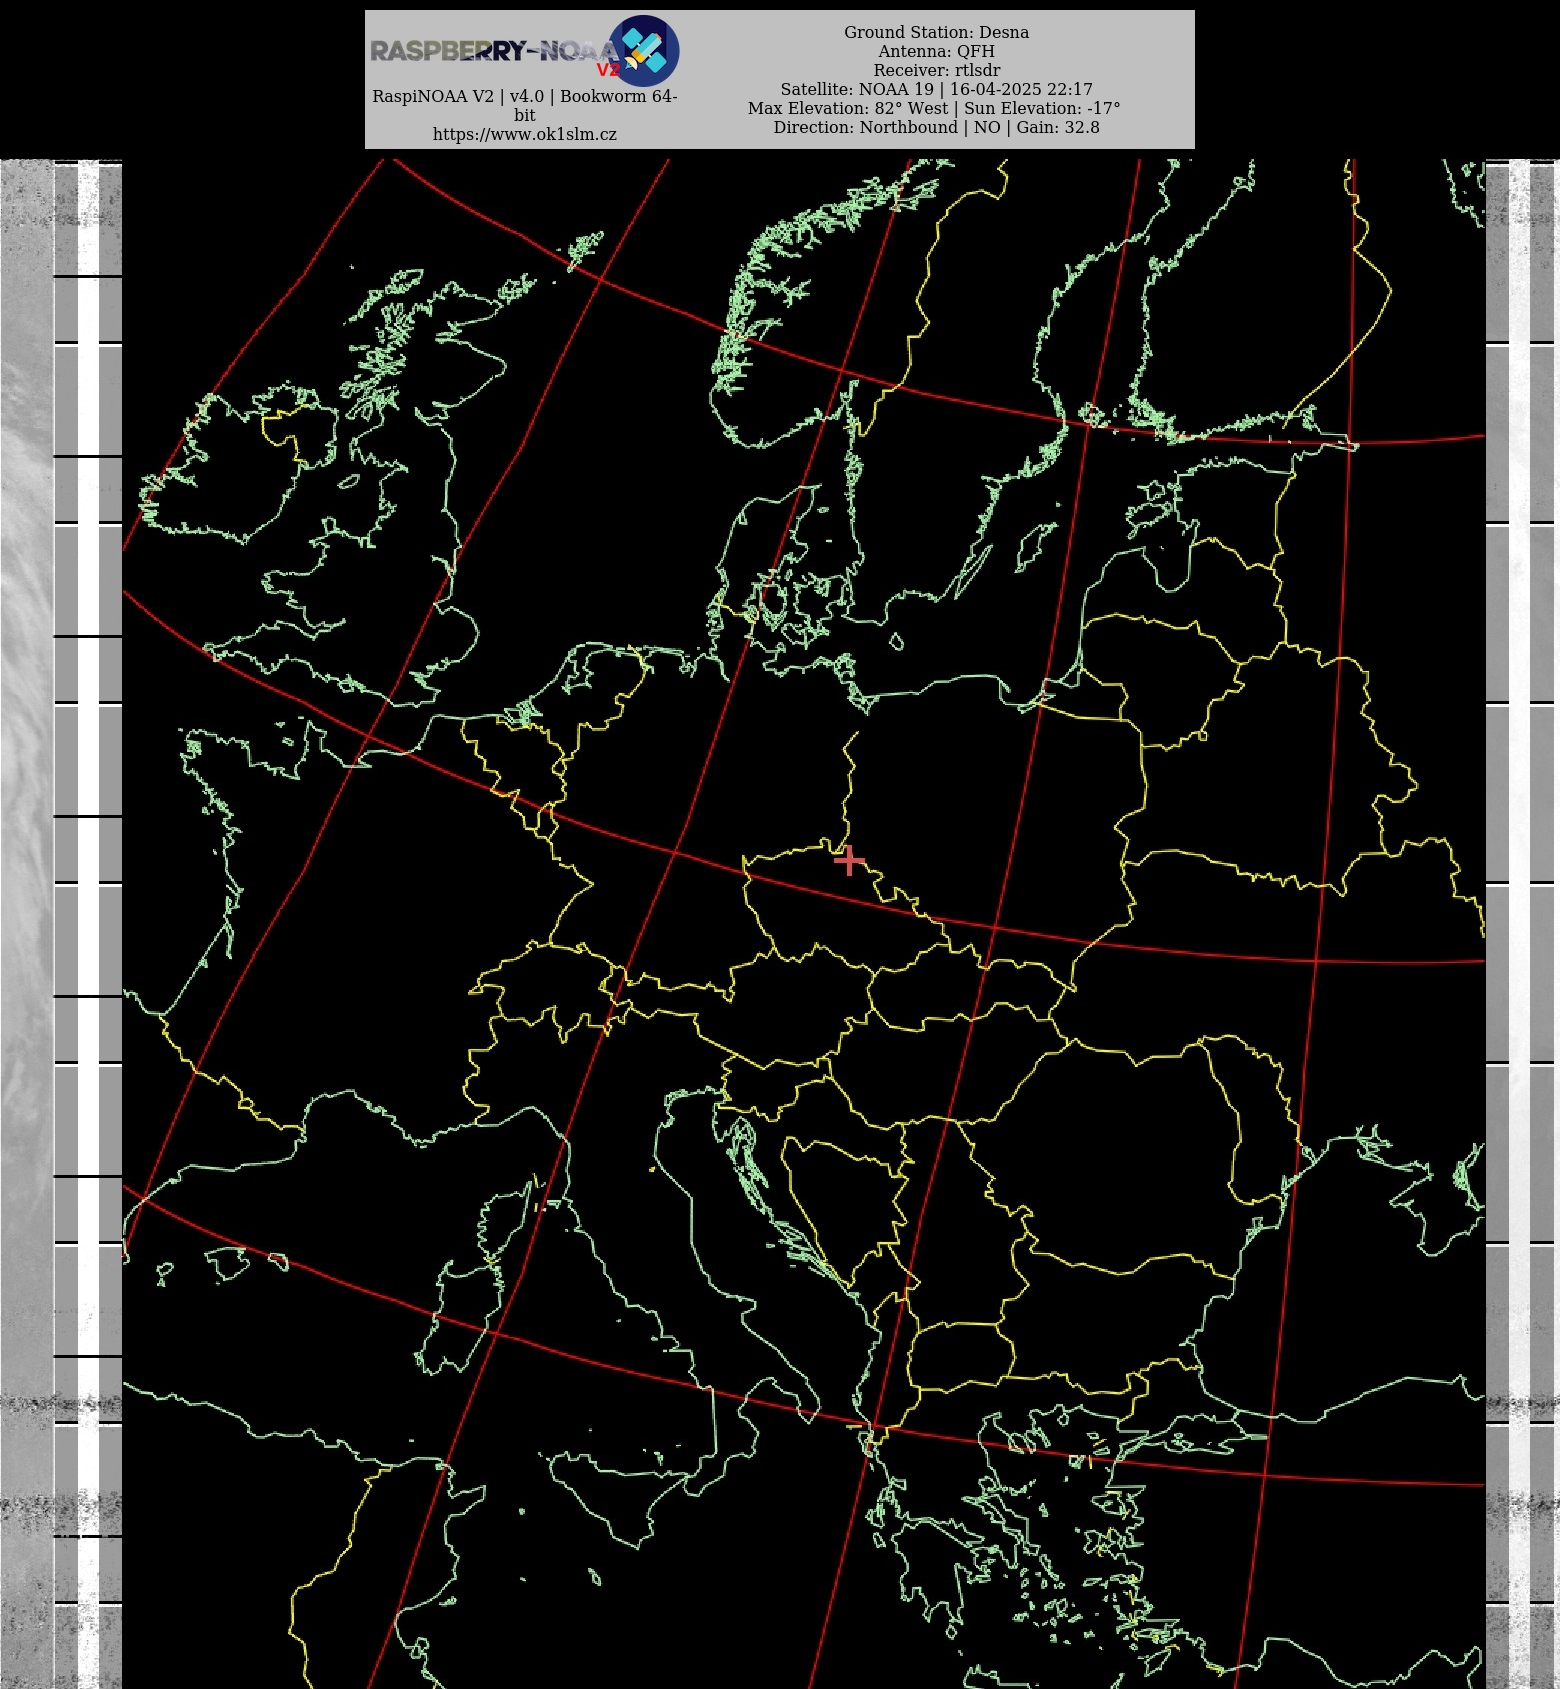Click 'Satellite: NOAA 19 | 16-04-2025 22:17' text

936,89
